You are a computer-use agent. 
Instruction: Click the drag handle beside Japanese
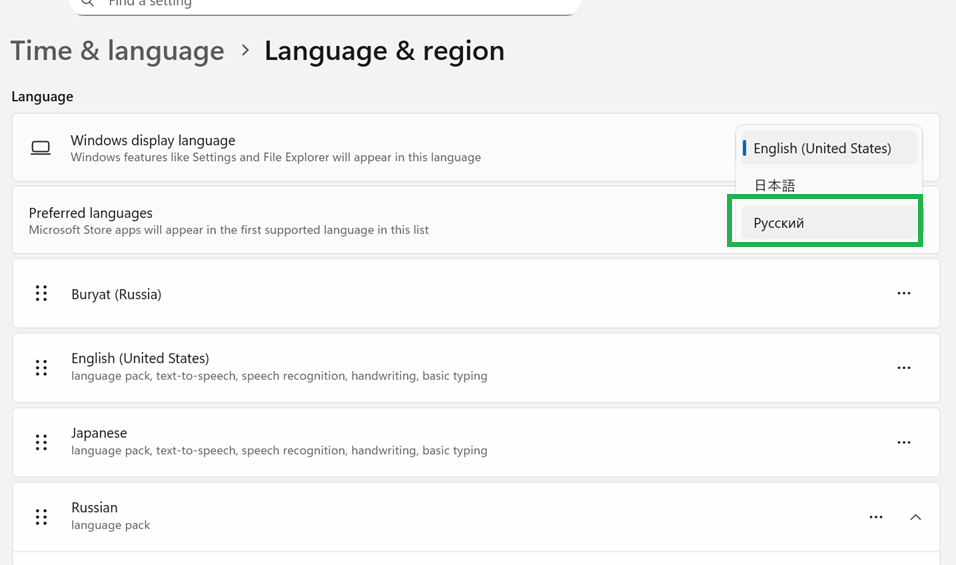41,442
